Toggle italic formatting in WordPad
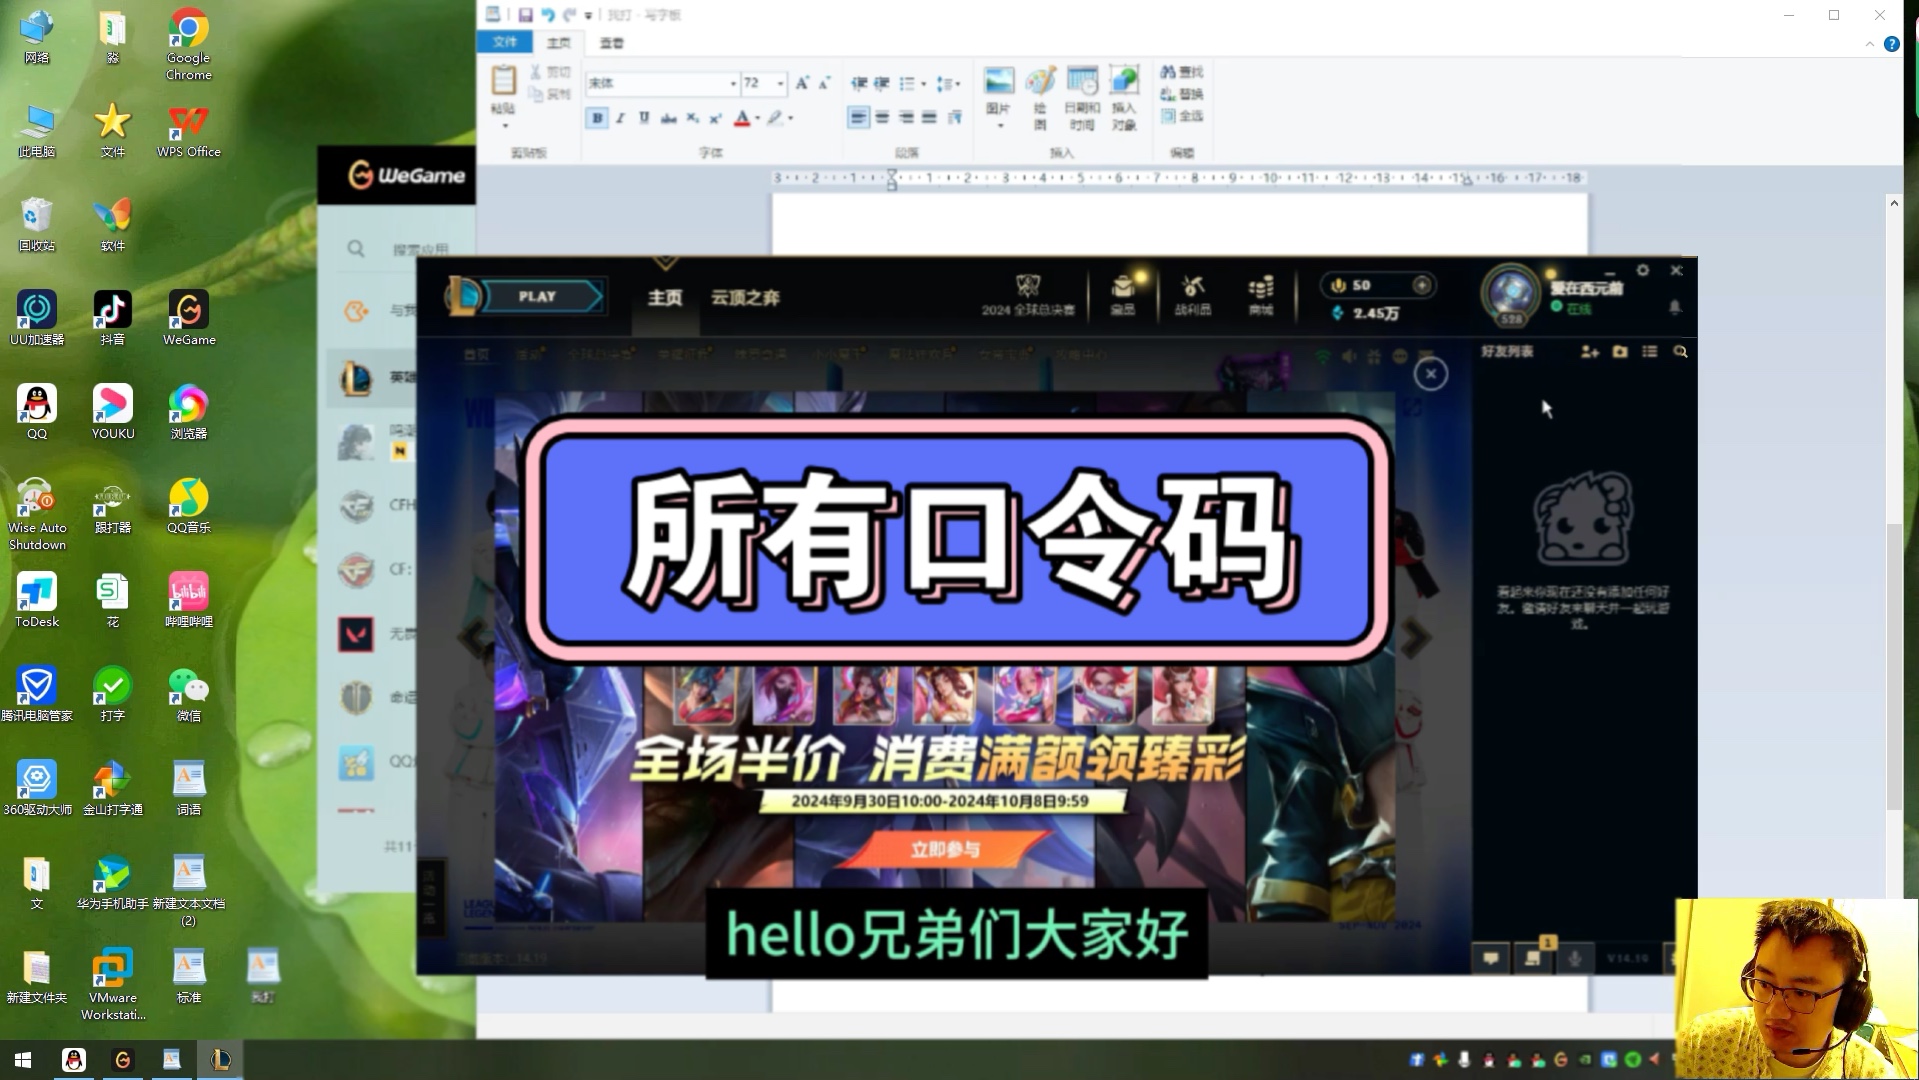 620,118
